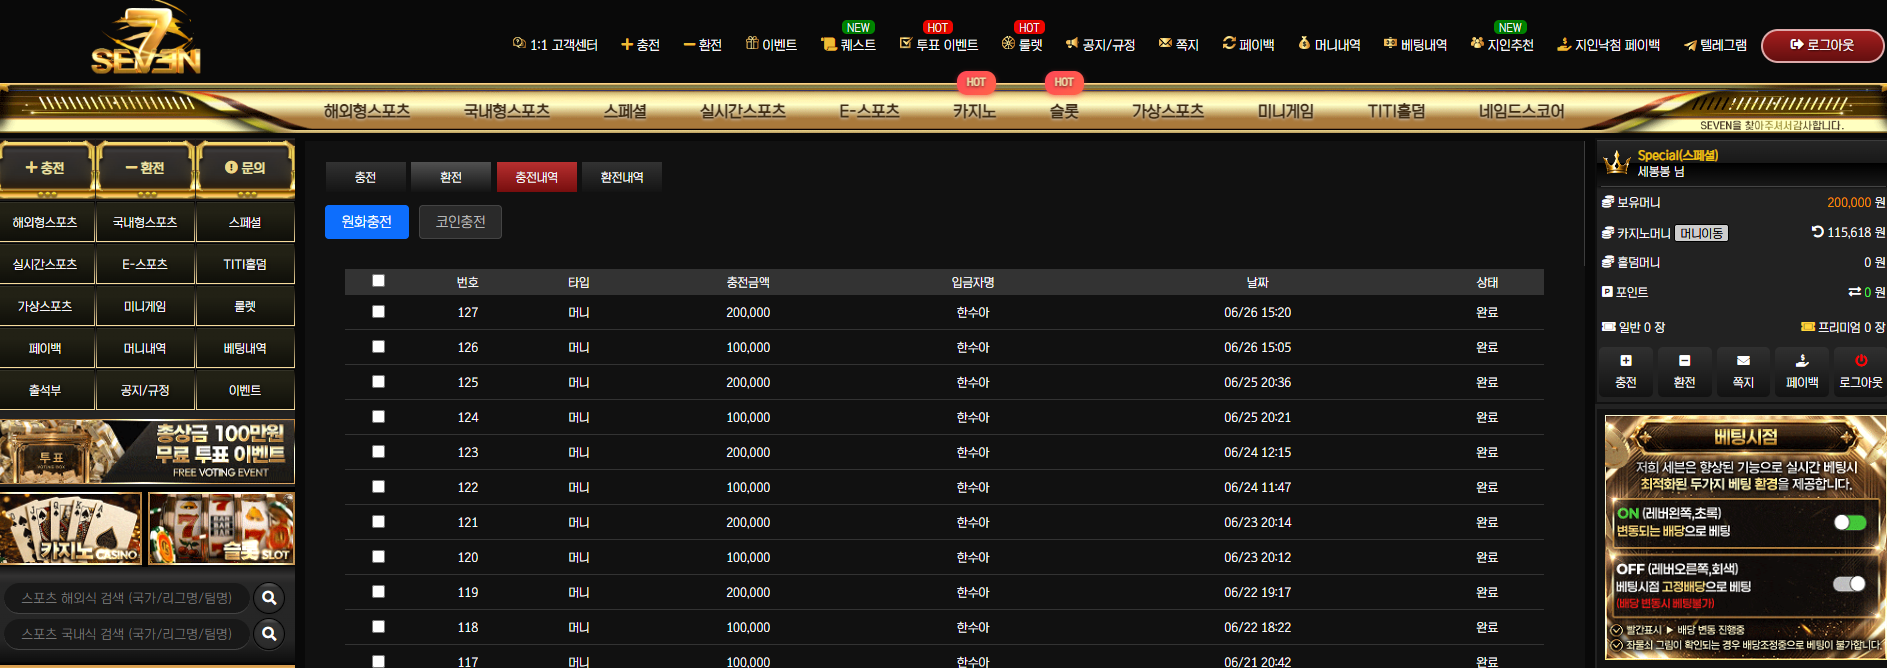Click the 로그아웃 button in top bar
Image resolution: width=1887 pixels, height=668 pixels.
pyautogui.click(x=1822, y=45)
